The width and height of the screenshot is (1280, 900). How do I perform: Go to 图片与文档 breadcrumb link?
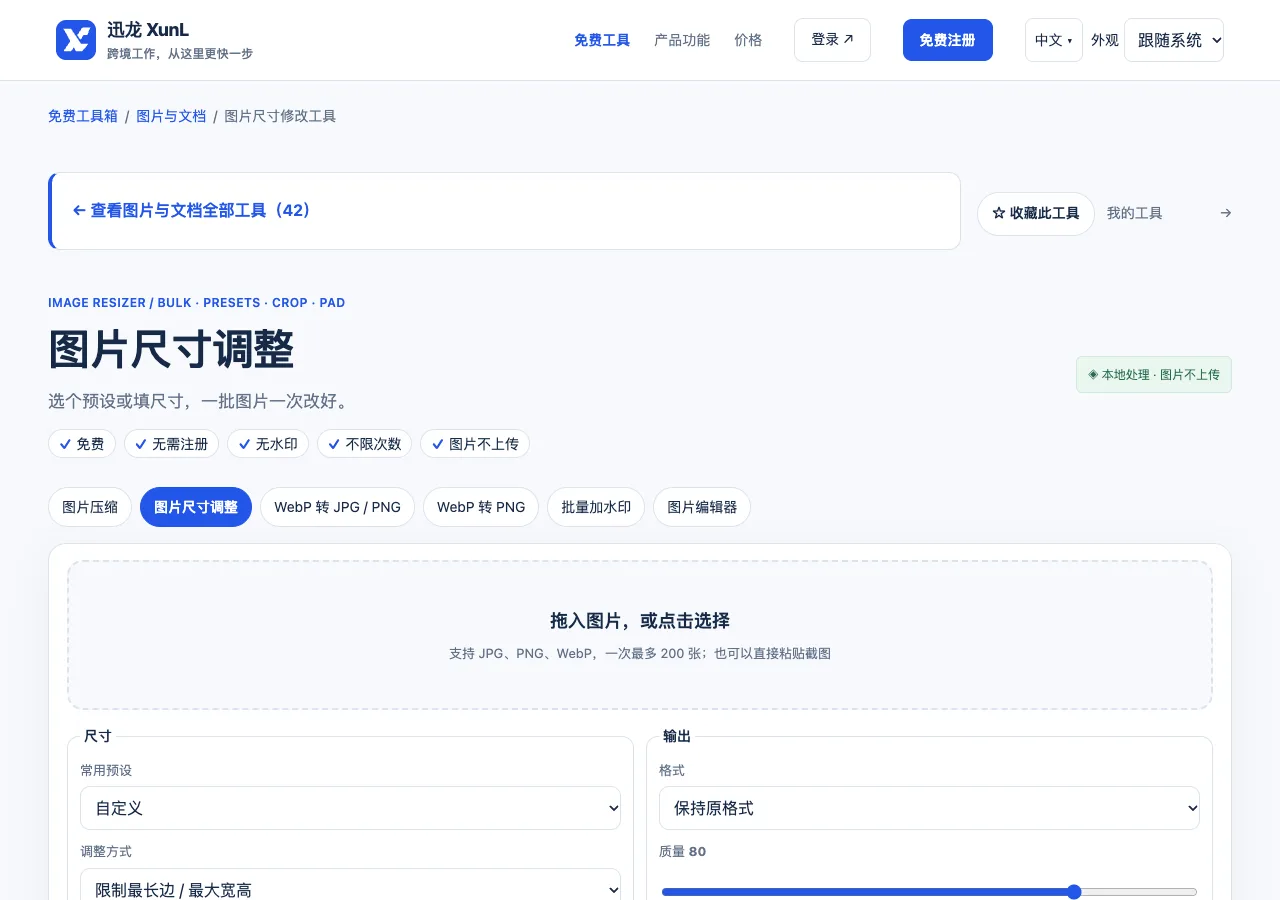[171, 116]
